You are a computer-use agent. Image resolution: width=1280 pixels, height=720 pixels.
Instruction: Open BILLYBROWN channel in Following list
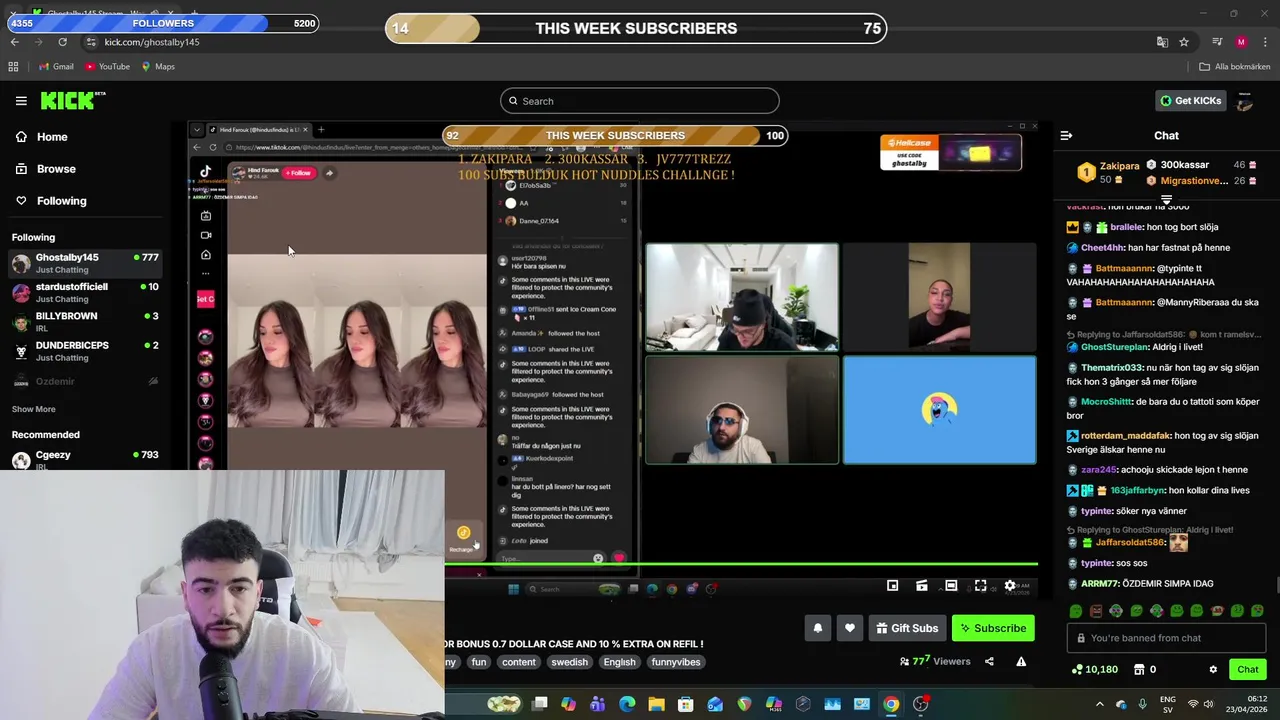(85, 321)
